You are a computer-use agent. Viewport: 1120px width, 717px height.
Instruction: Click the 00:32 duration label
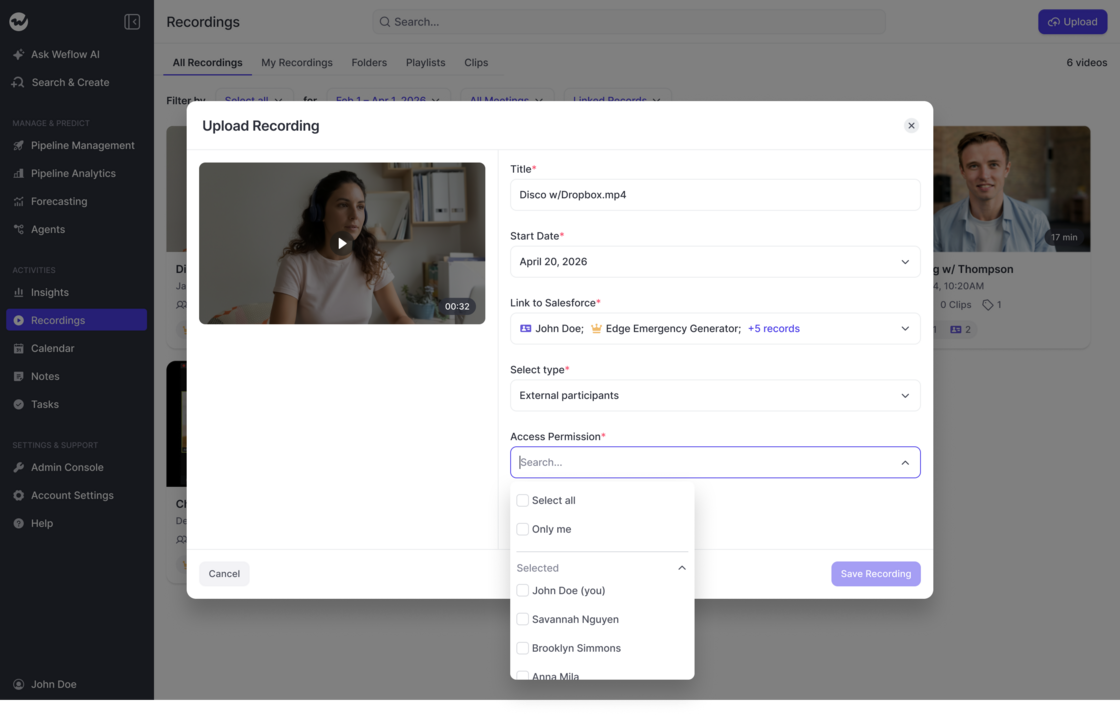(x=457, y=306)
